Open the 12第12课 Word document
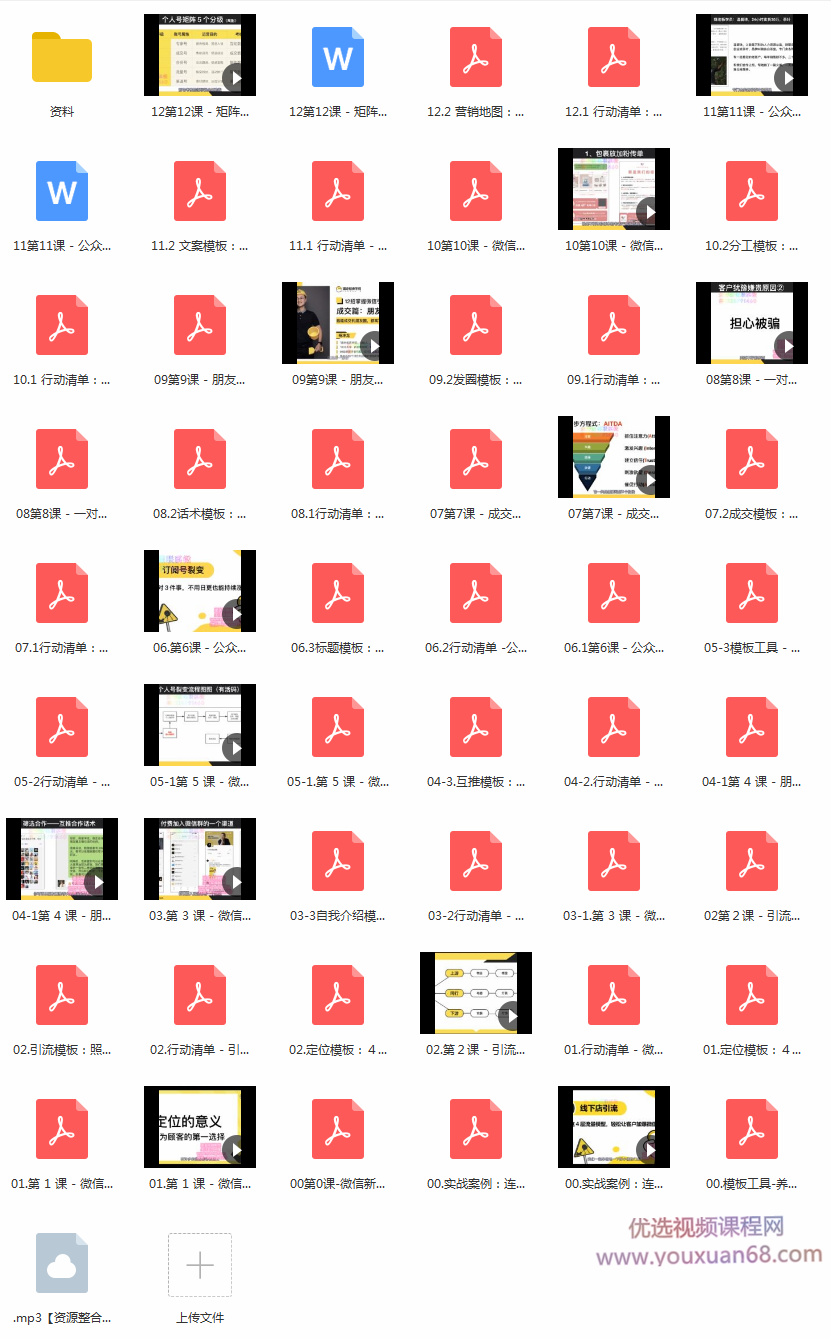Screen dimensions: 831x1339 (x=338, y=57)
